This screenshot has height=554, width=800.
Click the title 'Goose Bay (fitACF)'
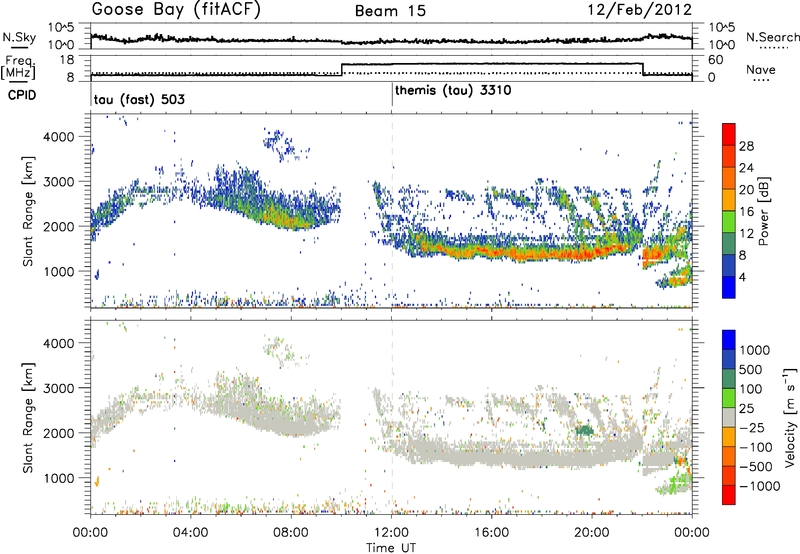tap(176, 10)
